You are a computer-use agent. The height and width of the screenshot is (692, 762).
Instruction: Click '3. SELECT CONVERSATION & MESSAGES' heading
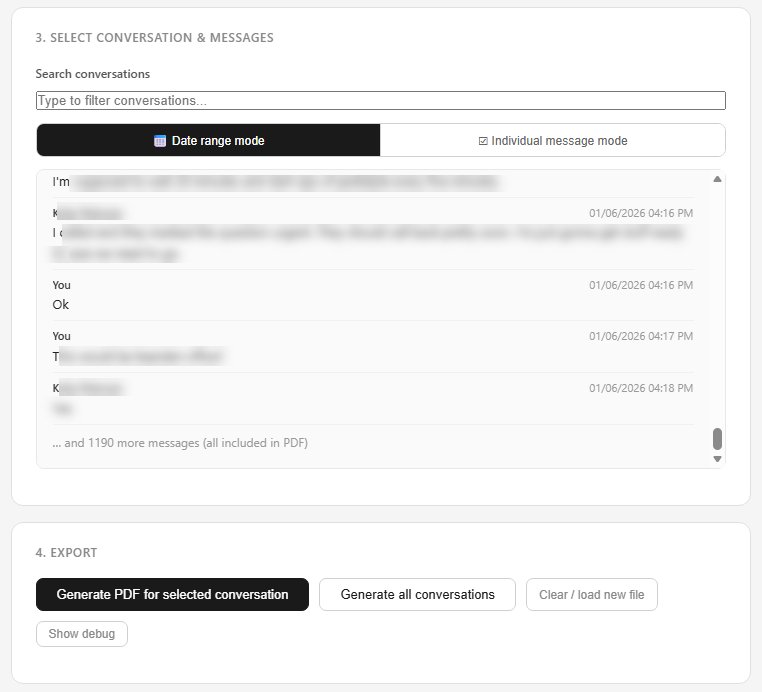click(155, 37)
